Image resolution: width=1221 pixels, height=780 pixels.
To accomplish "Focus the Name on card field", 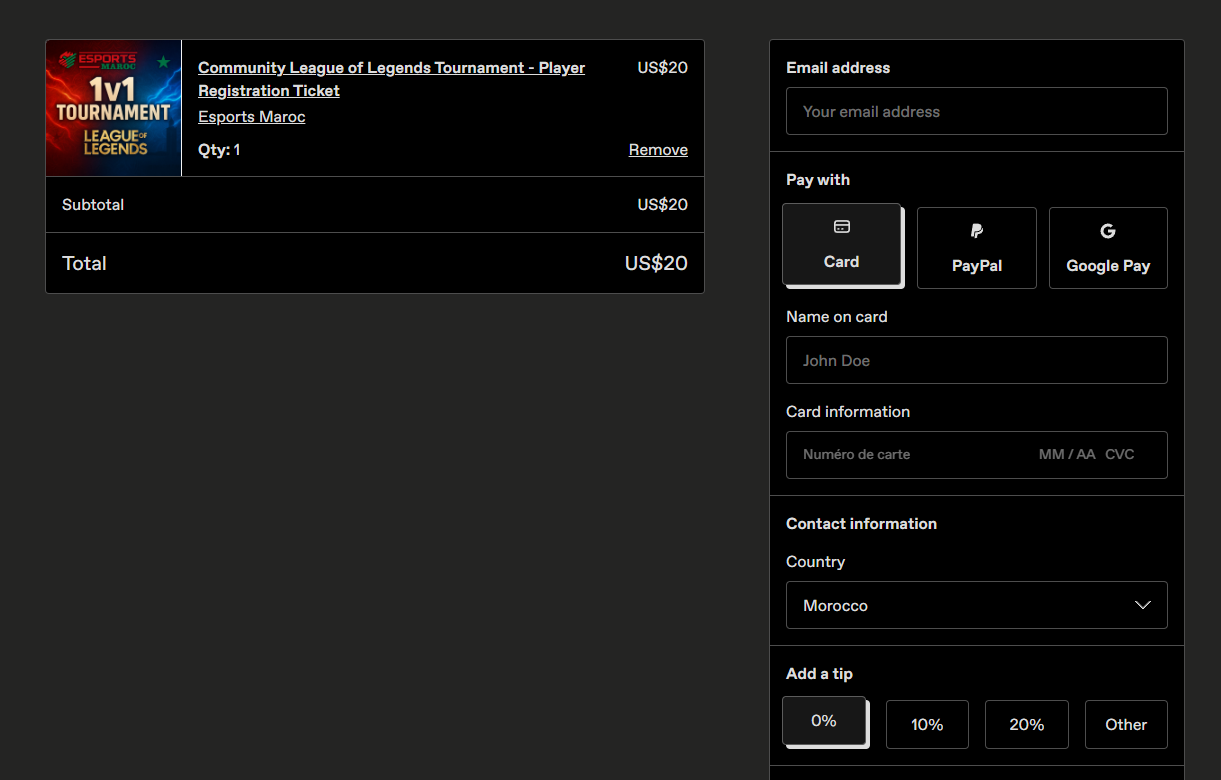I will coord(977,360).
